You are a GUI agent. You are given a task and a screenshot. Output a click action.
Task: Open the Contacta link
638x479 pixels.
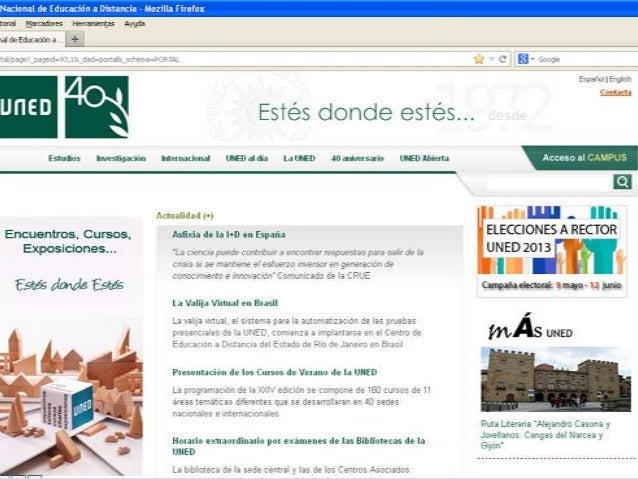click(616, 92)
